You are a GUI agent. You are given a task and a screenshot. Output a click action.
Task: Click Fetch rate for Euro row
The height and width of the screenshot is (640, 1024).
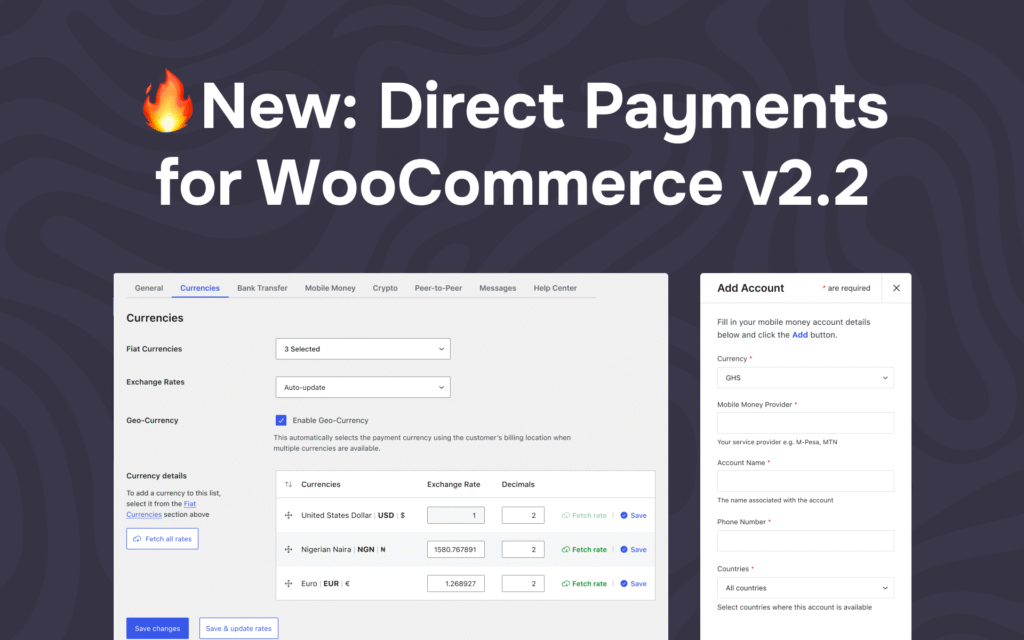coord(584,583)
